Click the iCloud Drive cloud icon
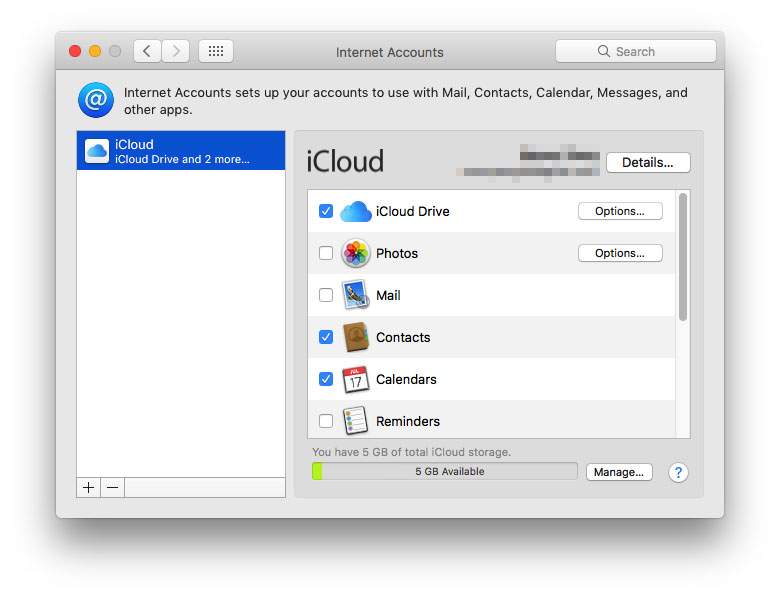 (x=355, y=211)
